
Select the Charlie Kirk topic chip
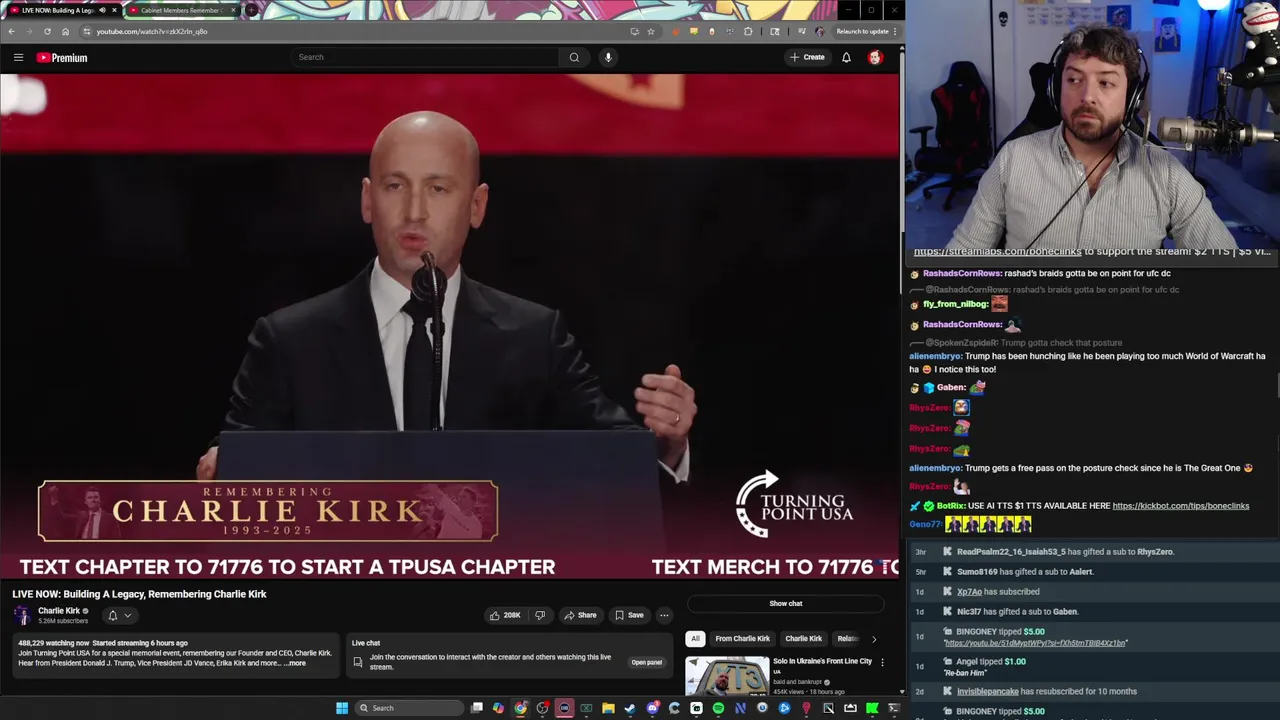[x=803, y=638]
